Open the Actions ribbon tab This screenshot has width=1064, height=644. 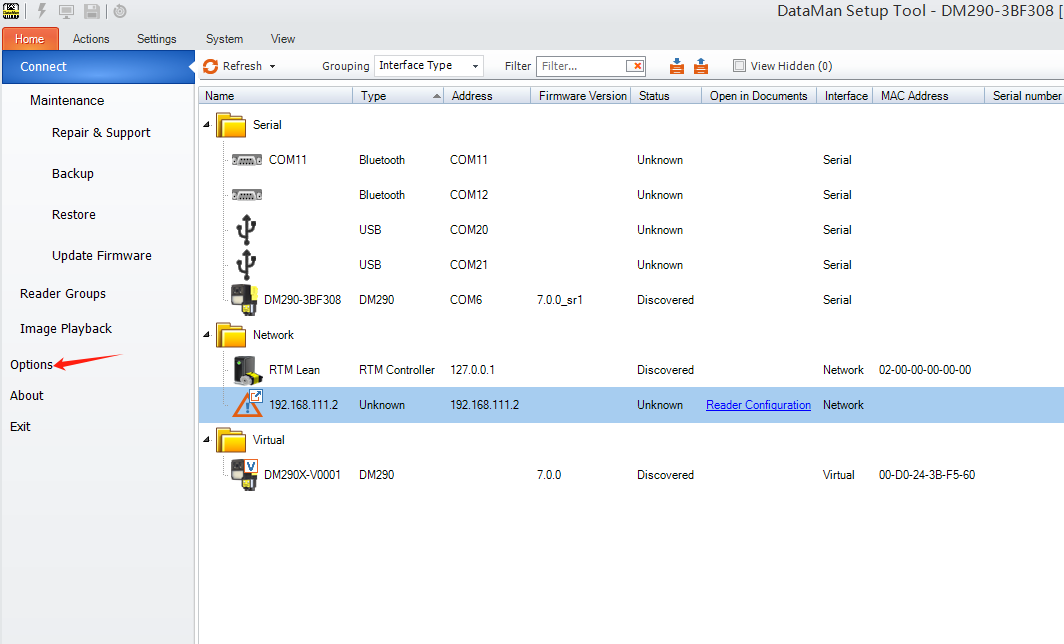(x=91, y=39)
